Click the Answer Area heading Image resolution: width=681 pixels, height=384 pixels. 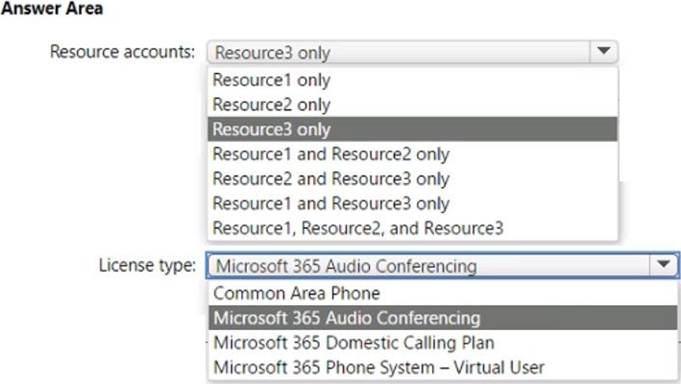tap(52, 8)
